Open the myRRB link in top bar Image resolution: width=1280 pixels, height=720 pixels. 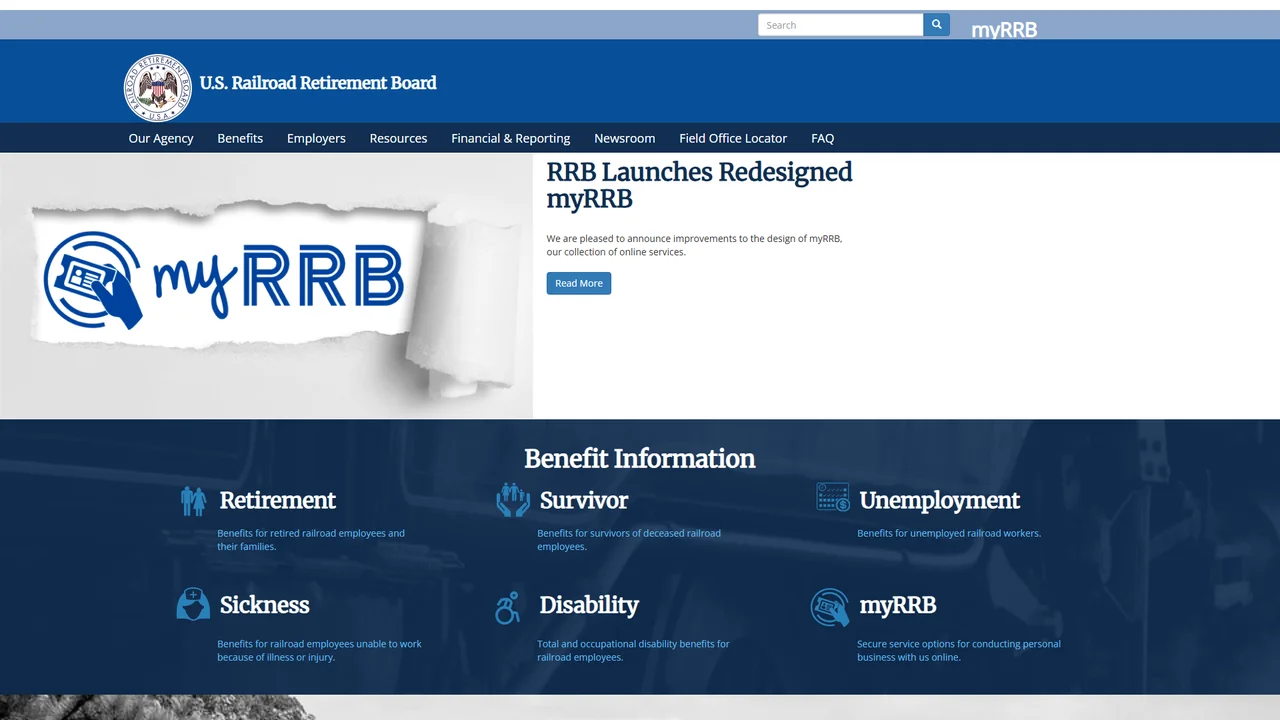coord(1004,30)
